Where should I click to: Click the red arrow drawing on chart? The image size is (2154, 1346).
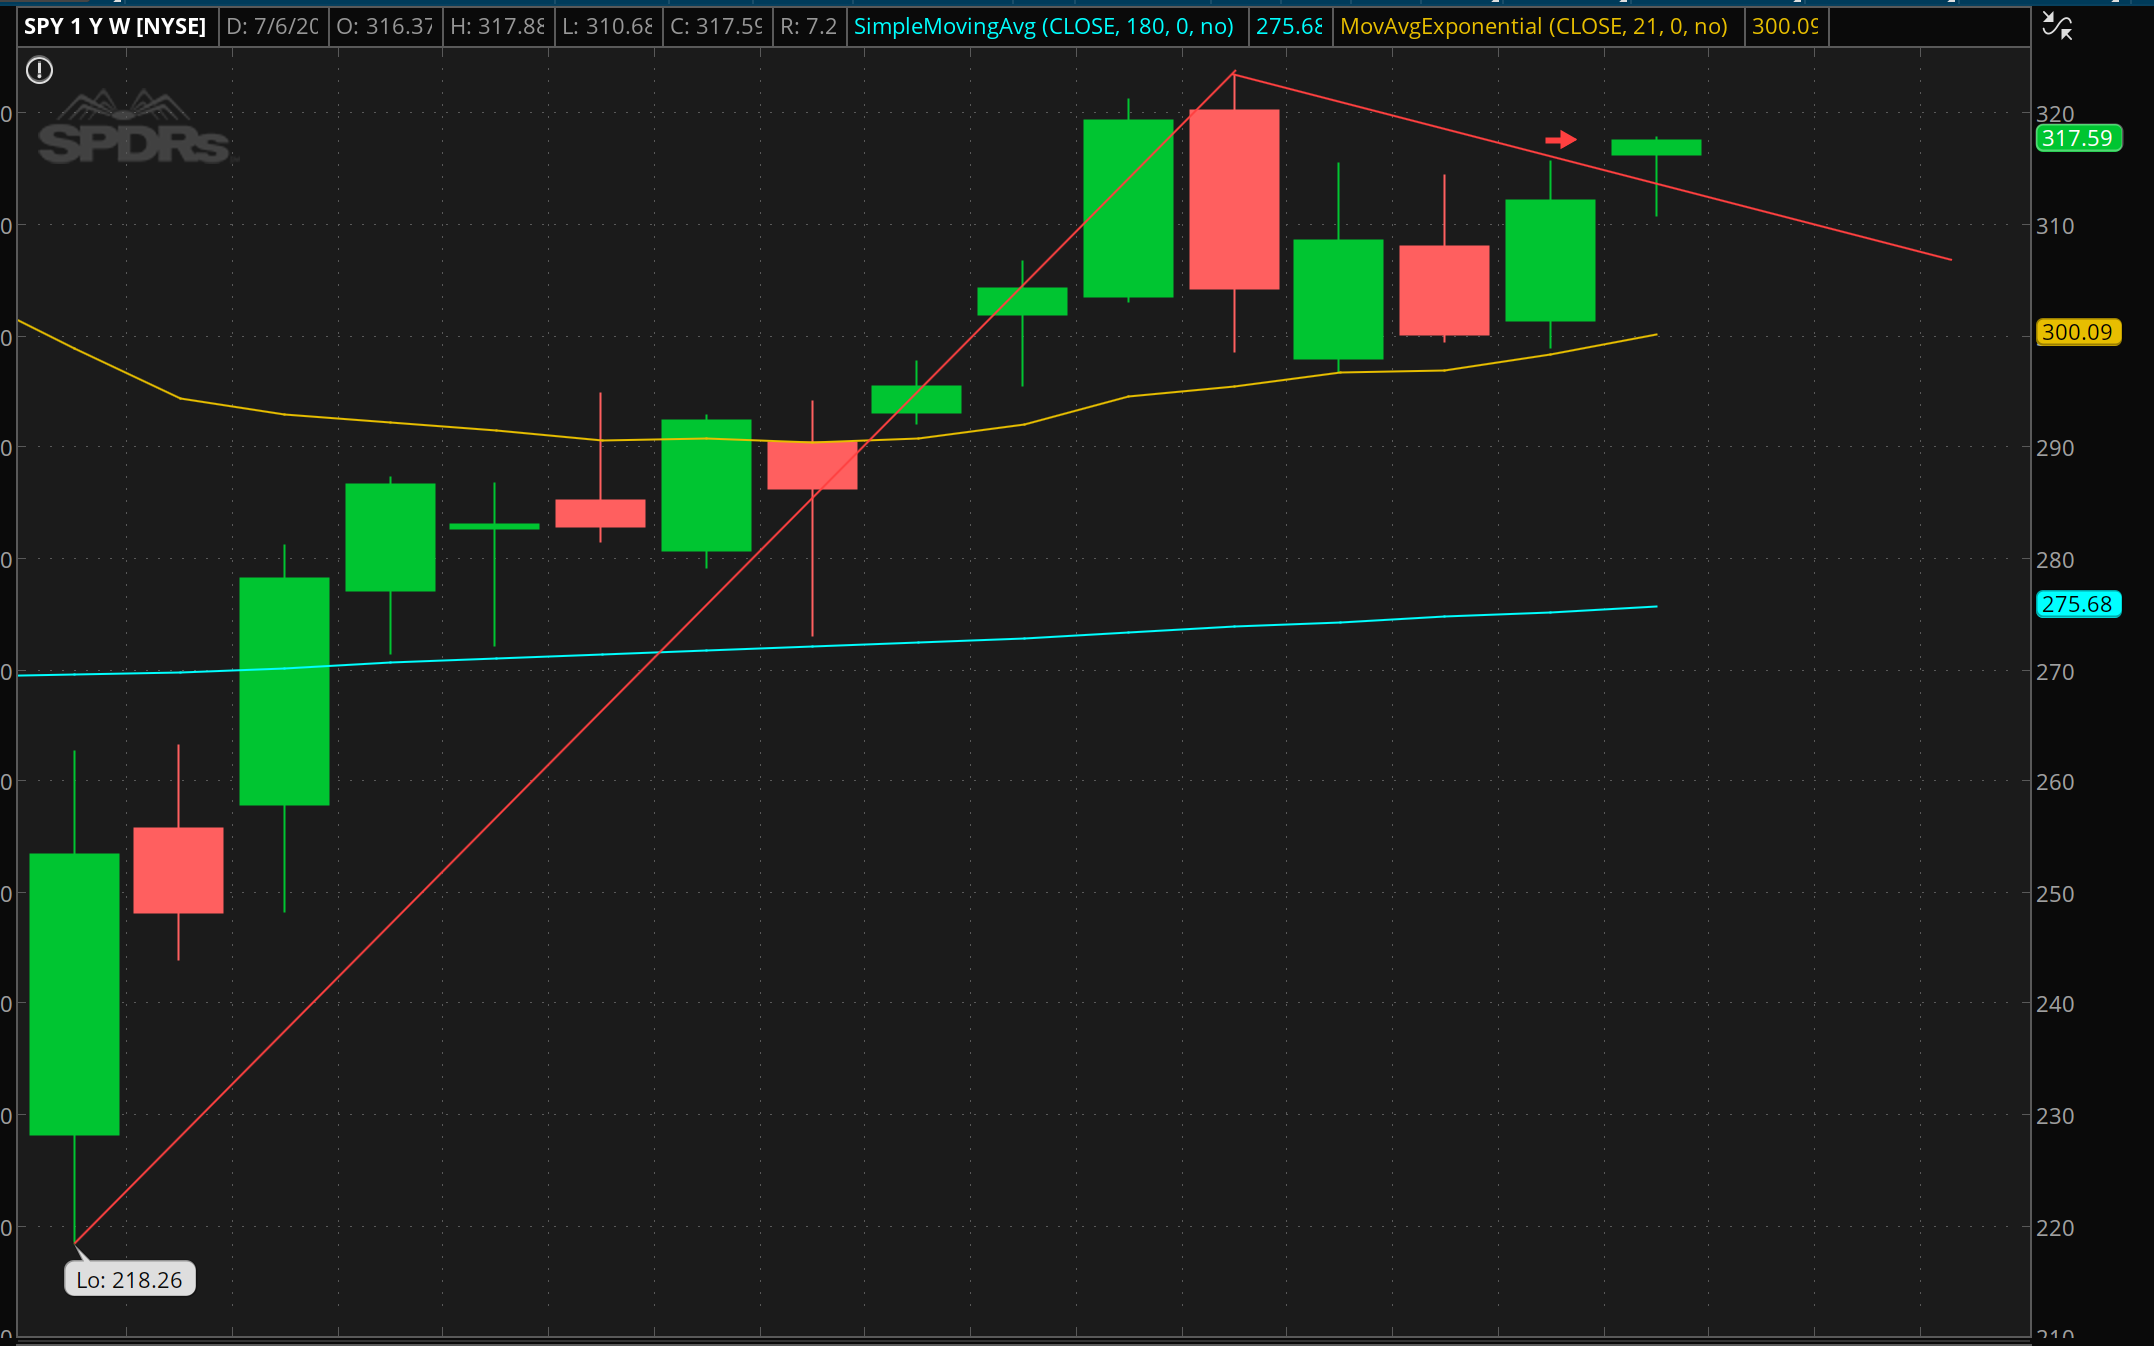click(1560, 140)
